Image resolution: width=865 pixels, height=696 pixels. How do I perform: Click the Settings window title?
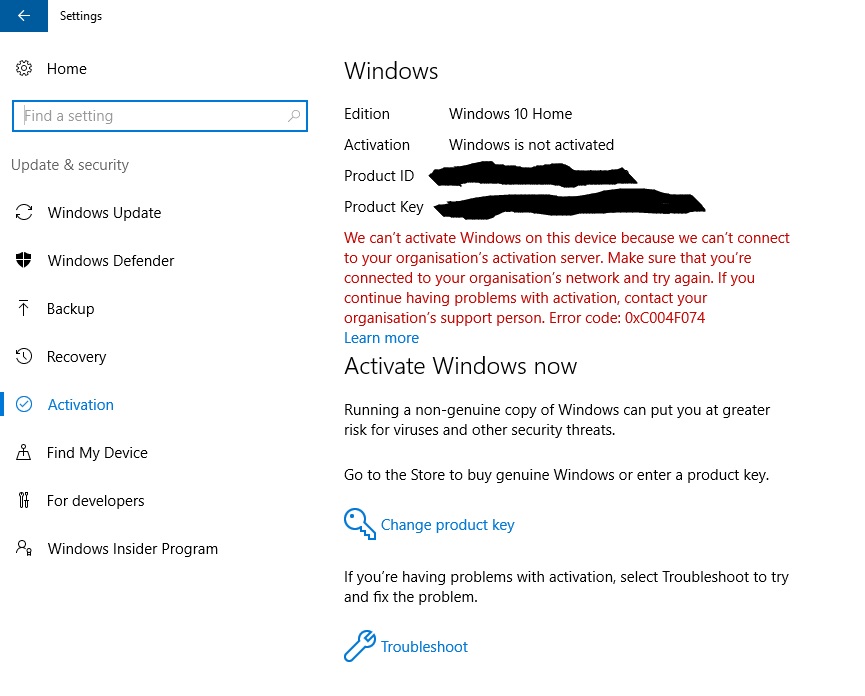point(81,16)
